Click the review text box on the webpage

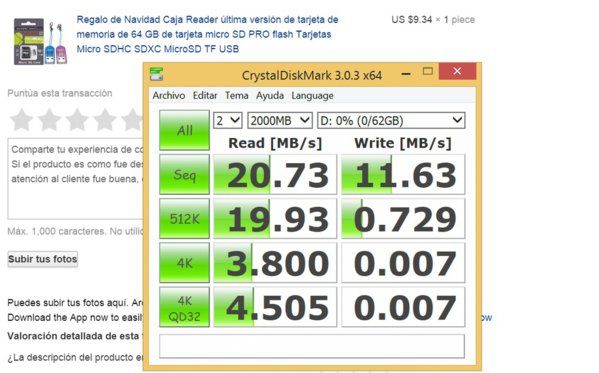click(75, 179)
